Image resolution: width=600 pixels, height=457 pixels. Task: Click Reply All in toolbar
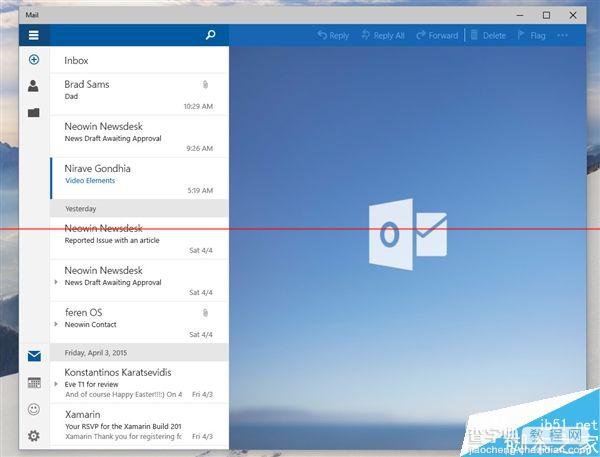(383, 36)
